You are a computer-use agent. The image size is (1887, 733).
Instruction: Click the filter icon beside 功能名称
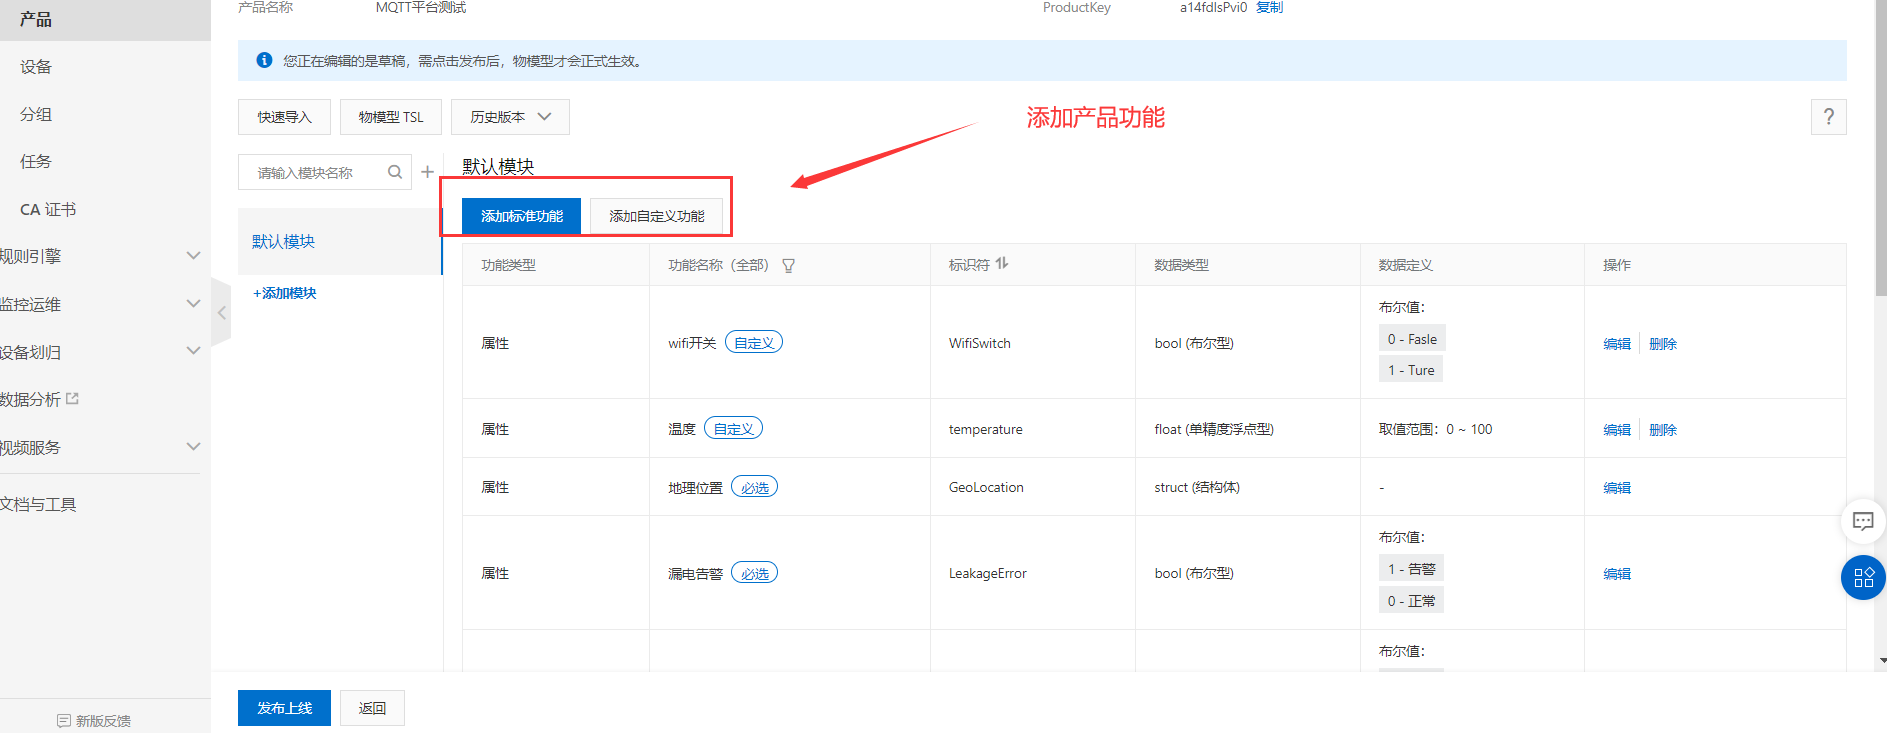click(x=788, y=265)
